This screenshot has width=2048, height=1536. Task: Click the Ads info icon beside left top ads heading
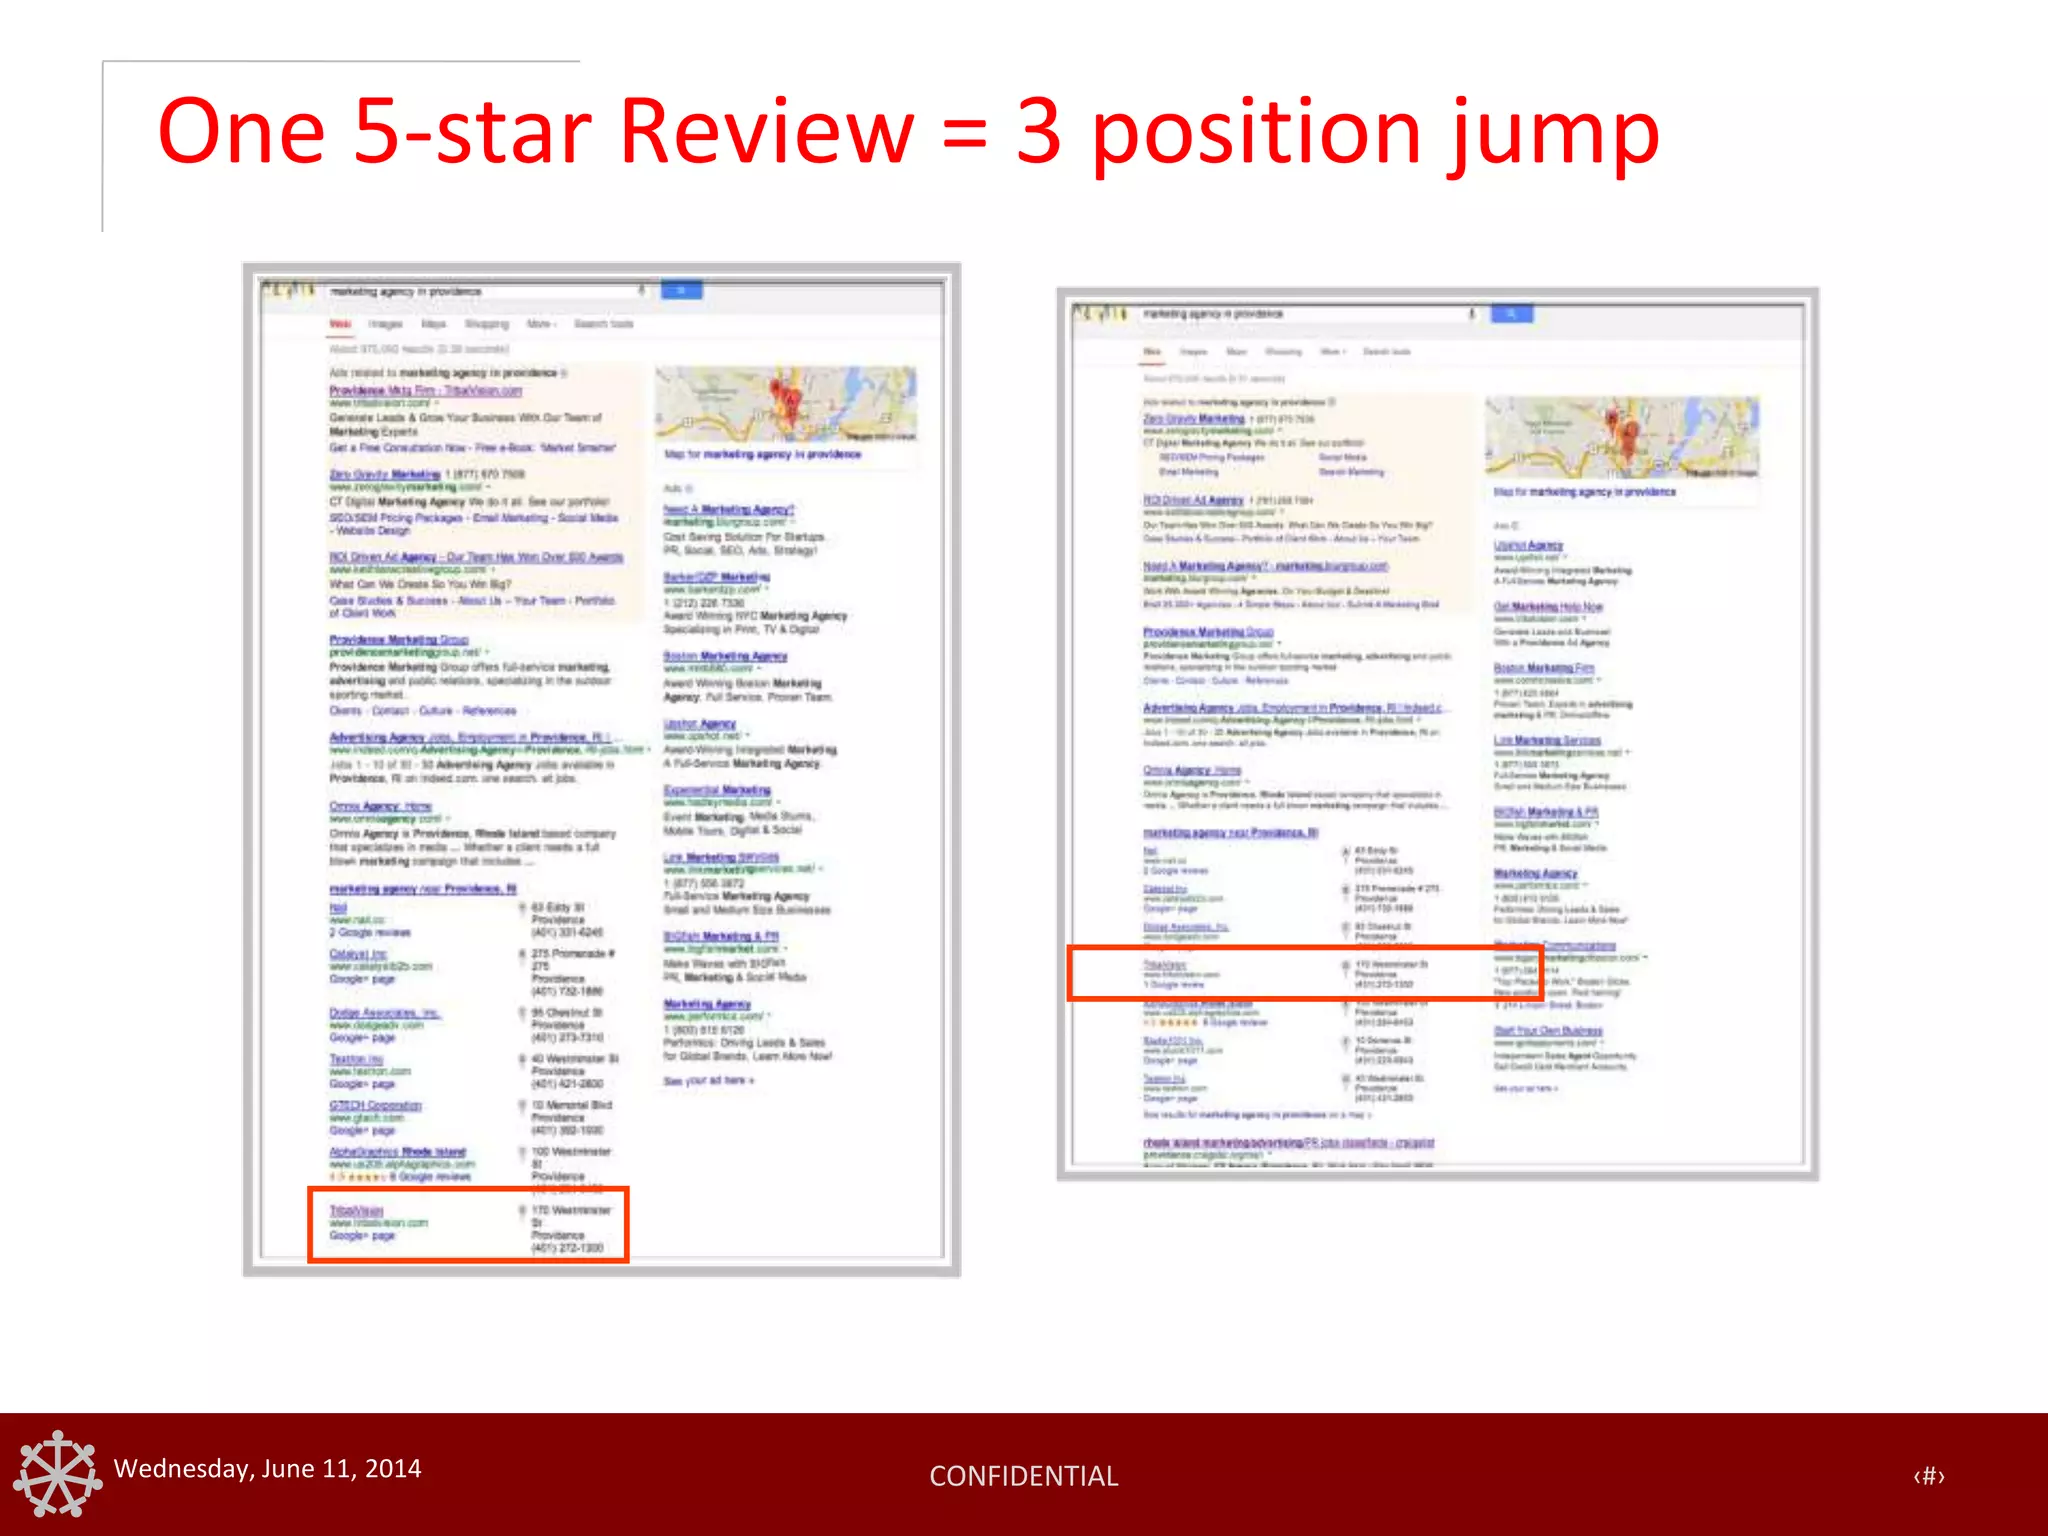[565, 373]
